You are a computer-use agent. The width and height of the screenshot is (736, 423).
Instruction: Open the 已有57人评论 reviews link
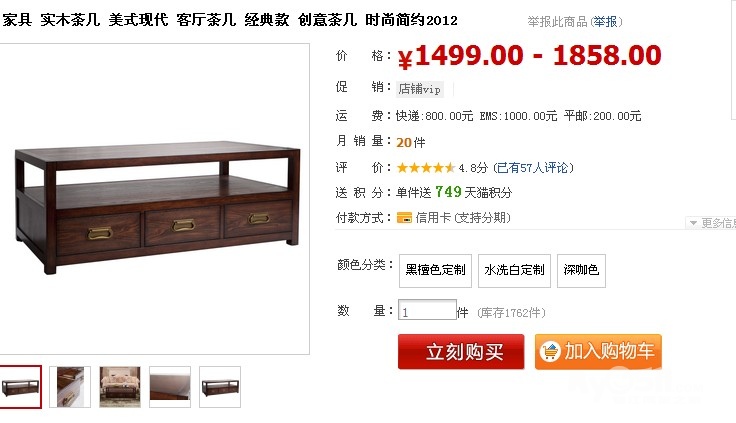tap(533, 168)
